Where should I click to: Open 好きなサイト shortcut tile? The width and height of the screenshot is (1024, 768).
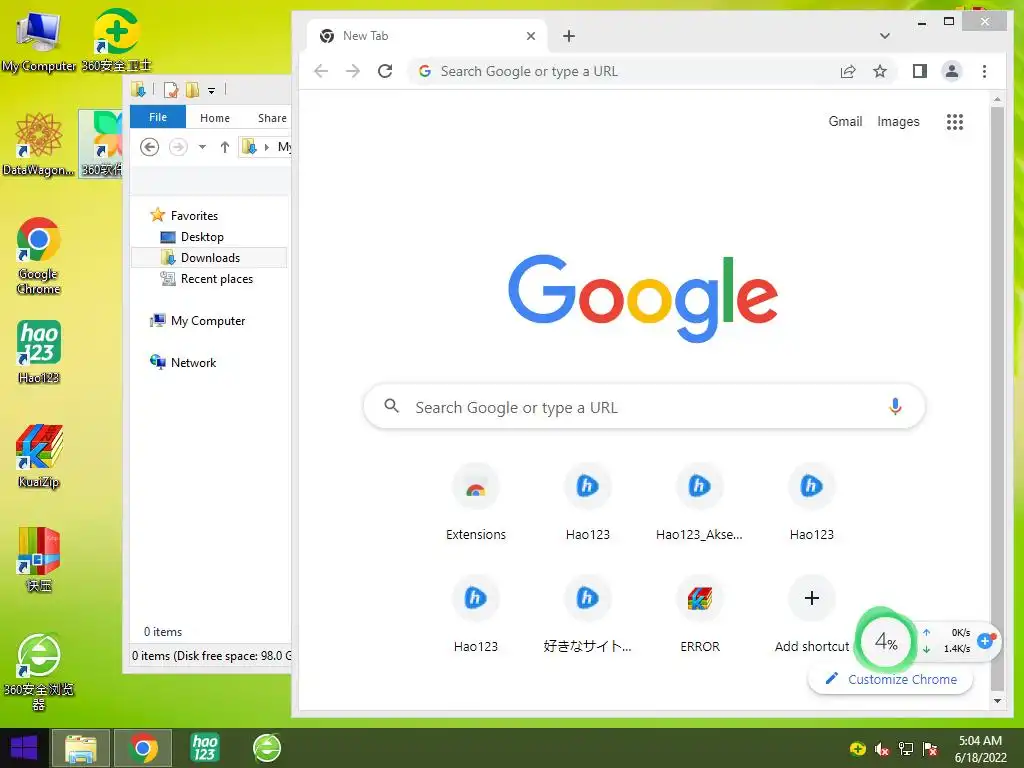(587, 615)
